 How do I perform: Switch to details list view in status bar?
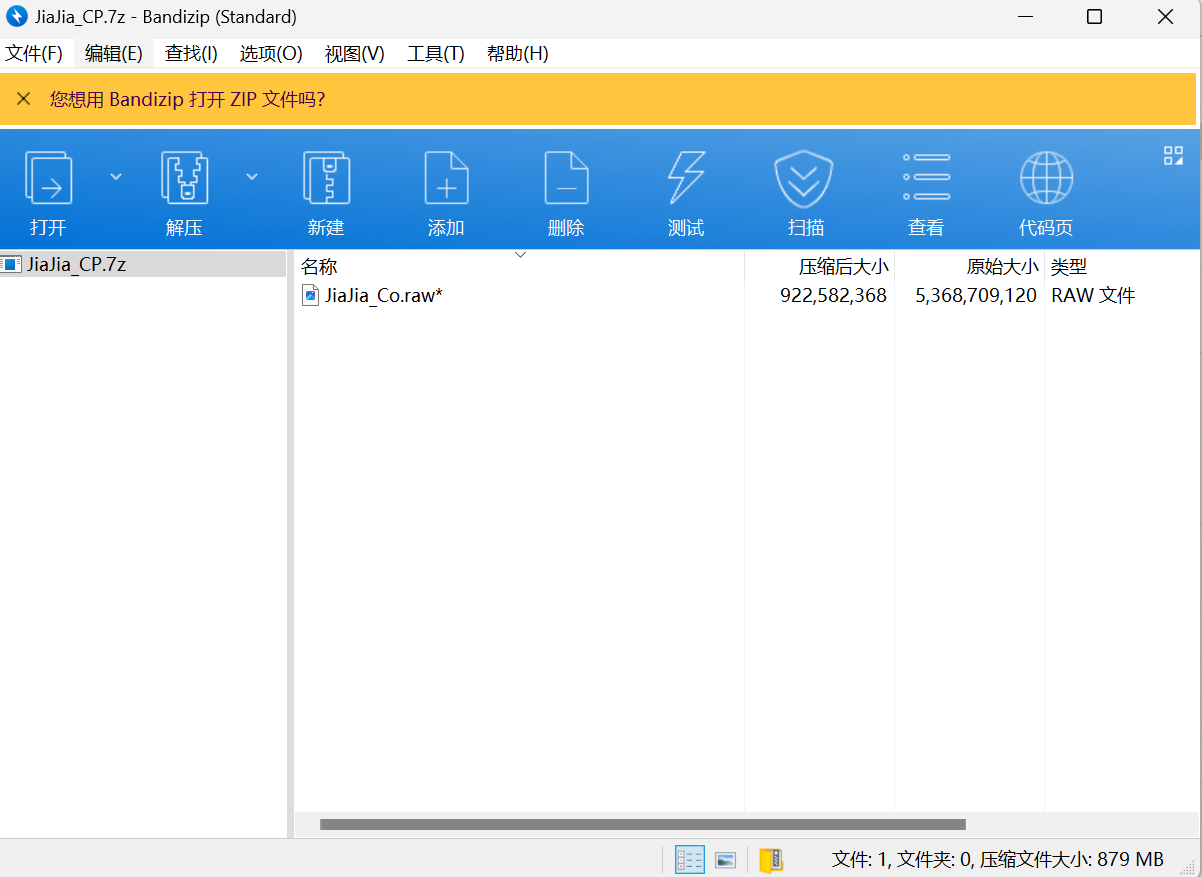pyautogui.click(x=690, y=859)
